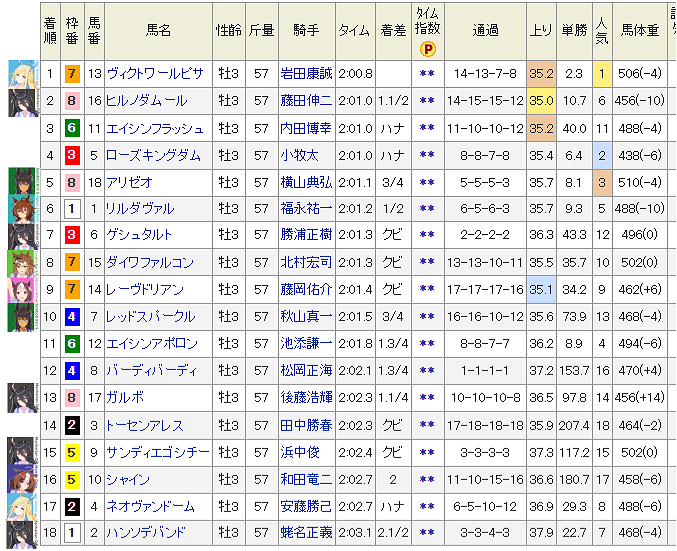Screen dimensions: 677x551
Task: Open horse page for ダイワファルコン
Action: (150, 263)
